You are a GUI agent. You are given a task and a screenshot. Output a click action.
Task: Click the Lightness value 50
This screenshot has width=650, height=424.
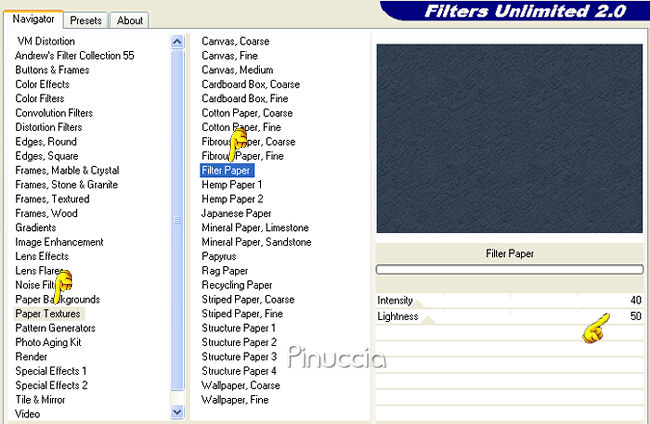635,316
